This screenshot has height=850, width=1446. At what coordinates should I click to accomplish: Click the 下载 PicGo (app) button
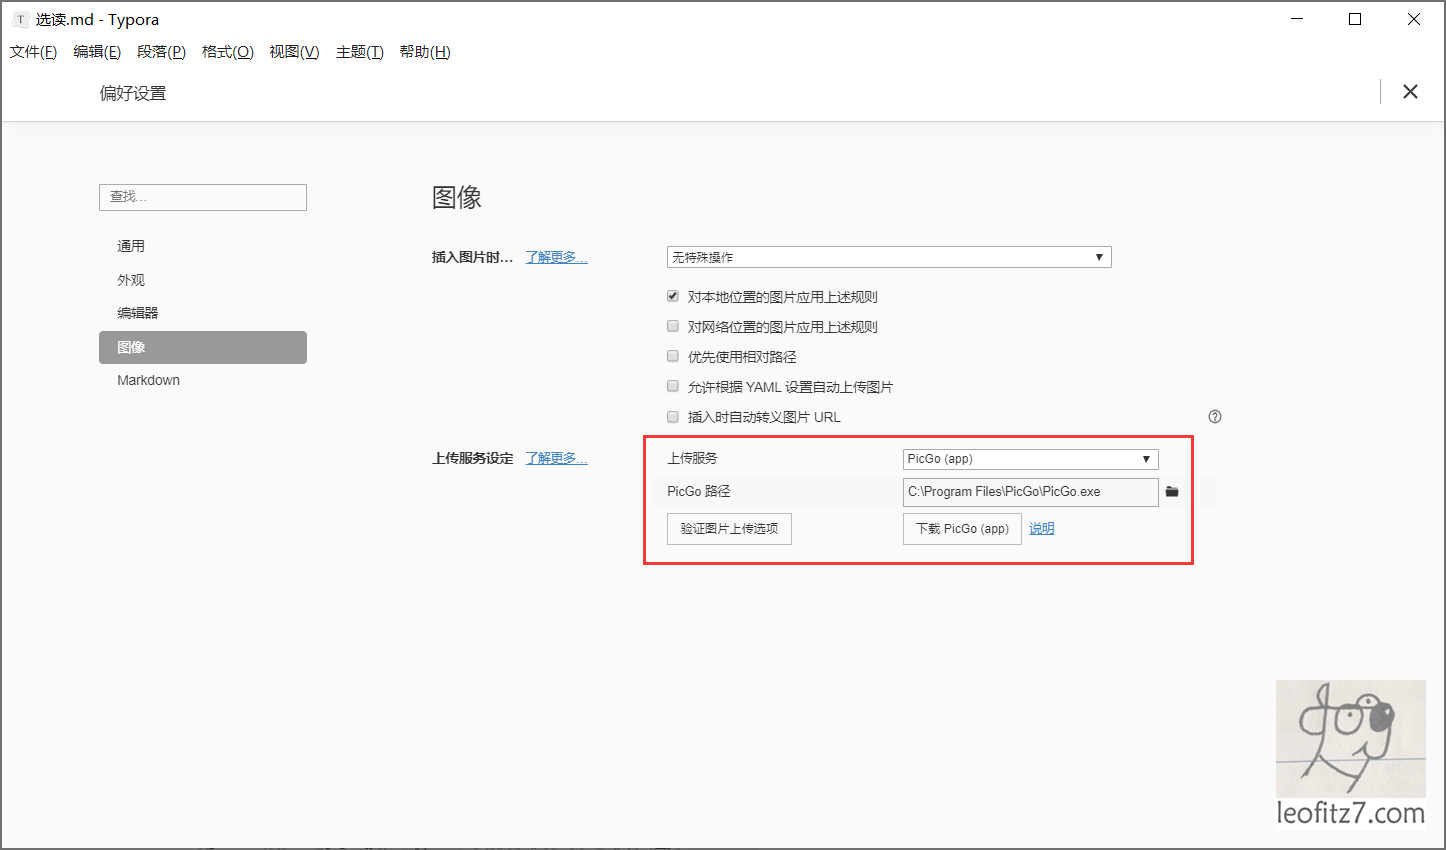961,528
